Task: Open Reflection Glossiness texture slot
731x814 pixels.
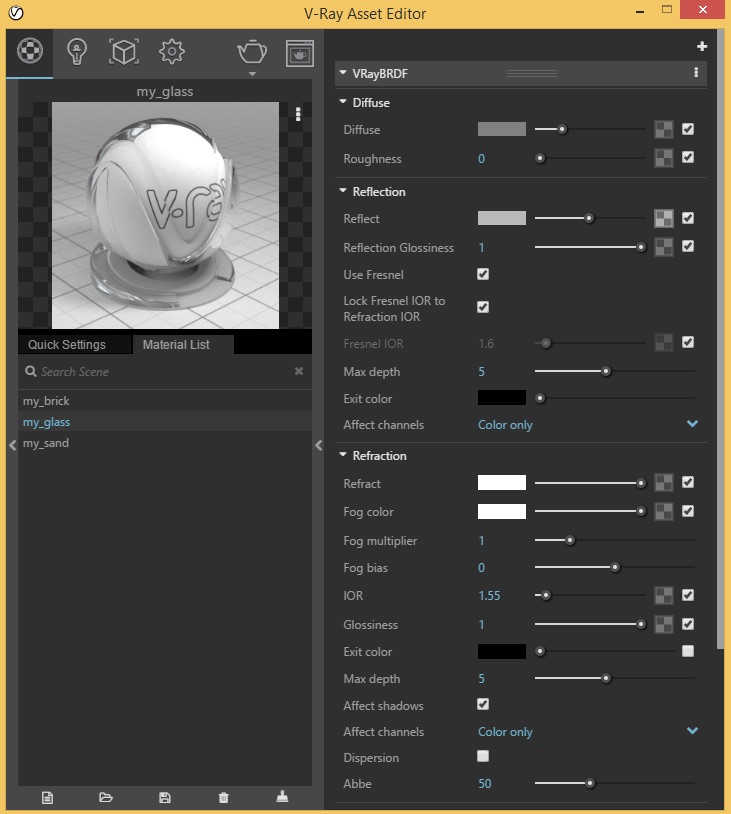Action: (x=664, y=248)
